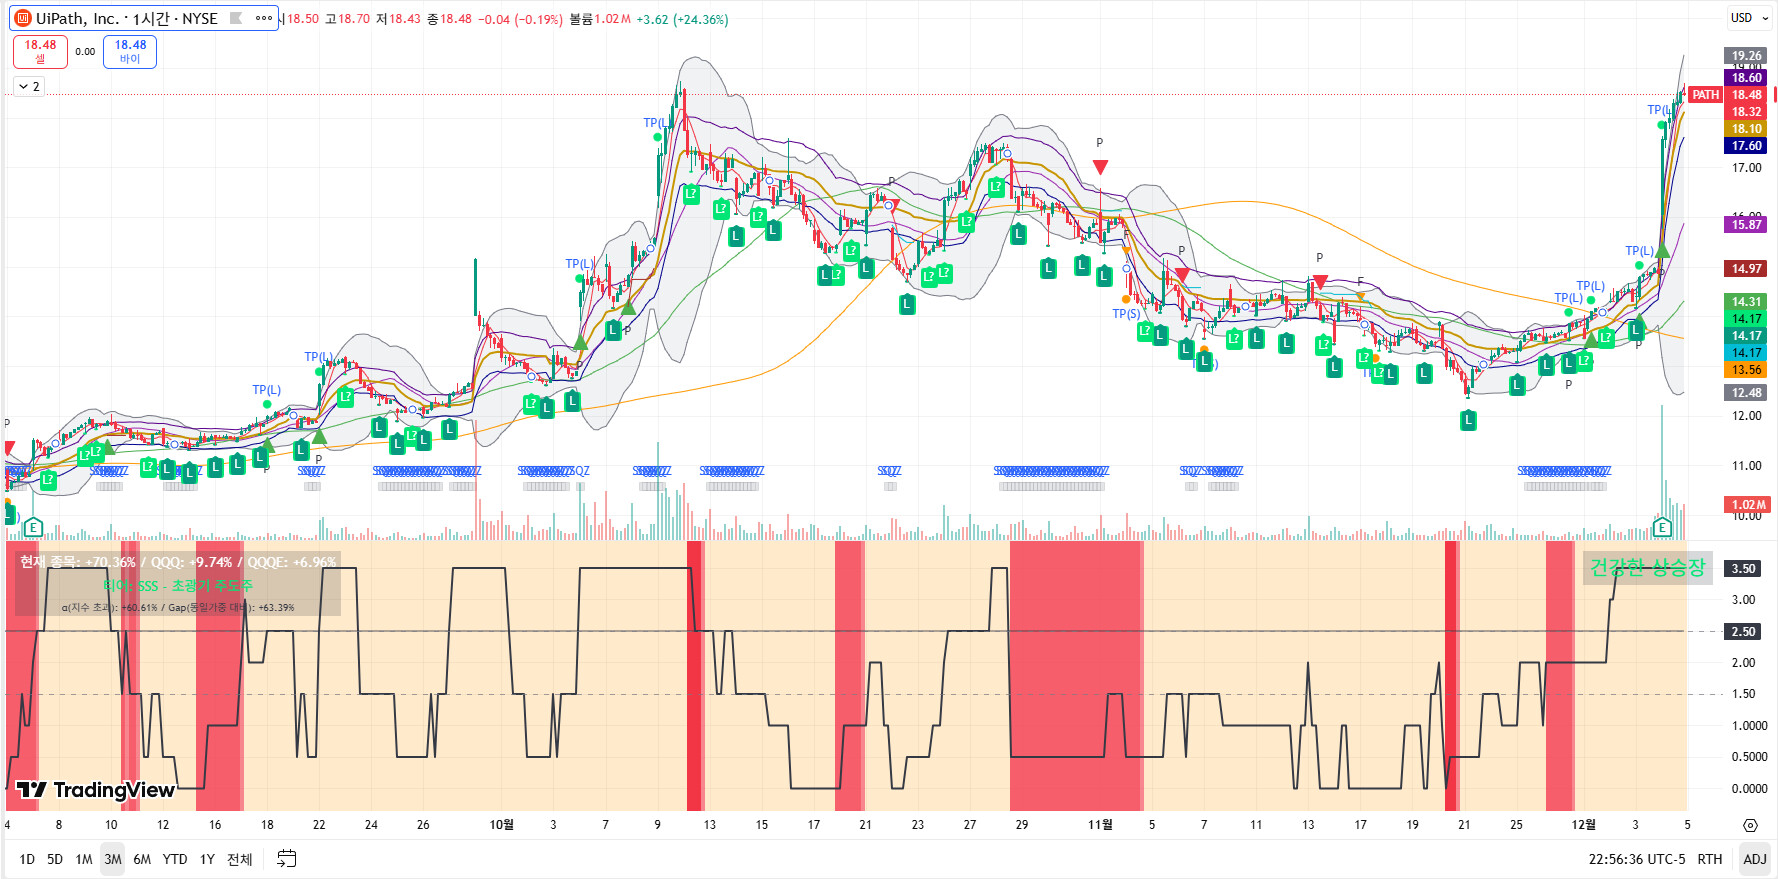Click the gray flag icon beside NYSE
1778x879 pixels.
pos(236,18)
